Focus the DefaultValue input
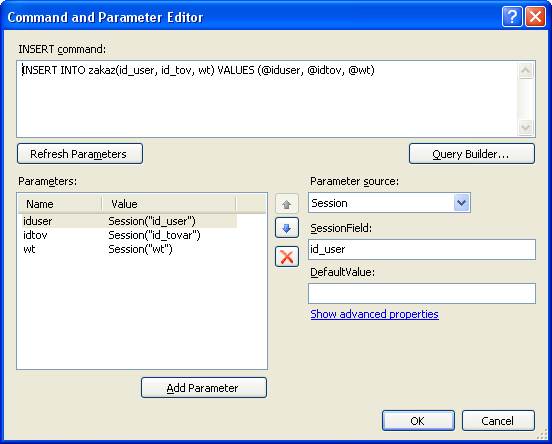This screenshot has width=552, height=444. [422, 293]
